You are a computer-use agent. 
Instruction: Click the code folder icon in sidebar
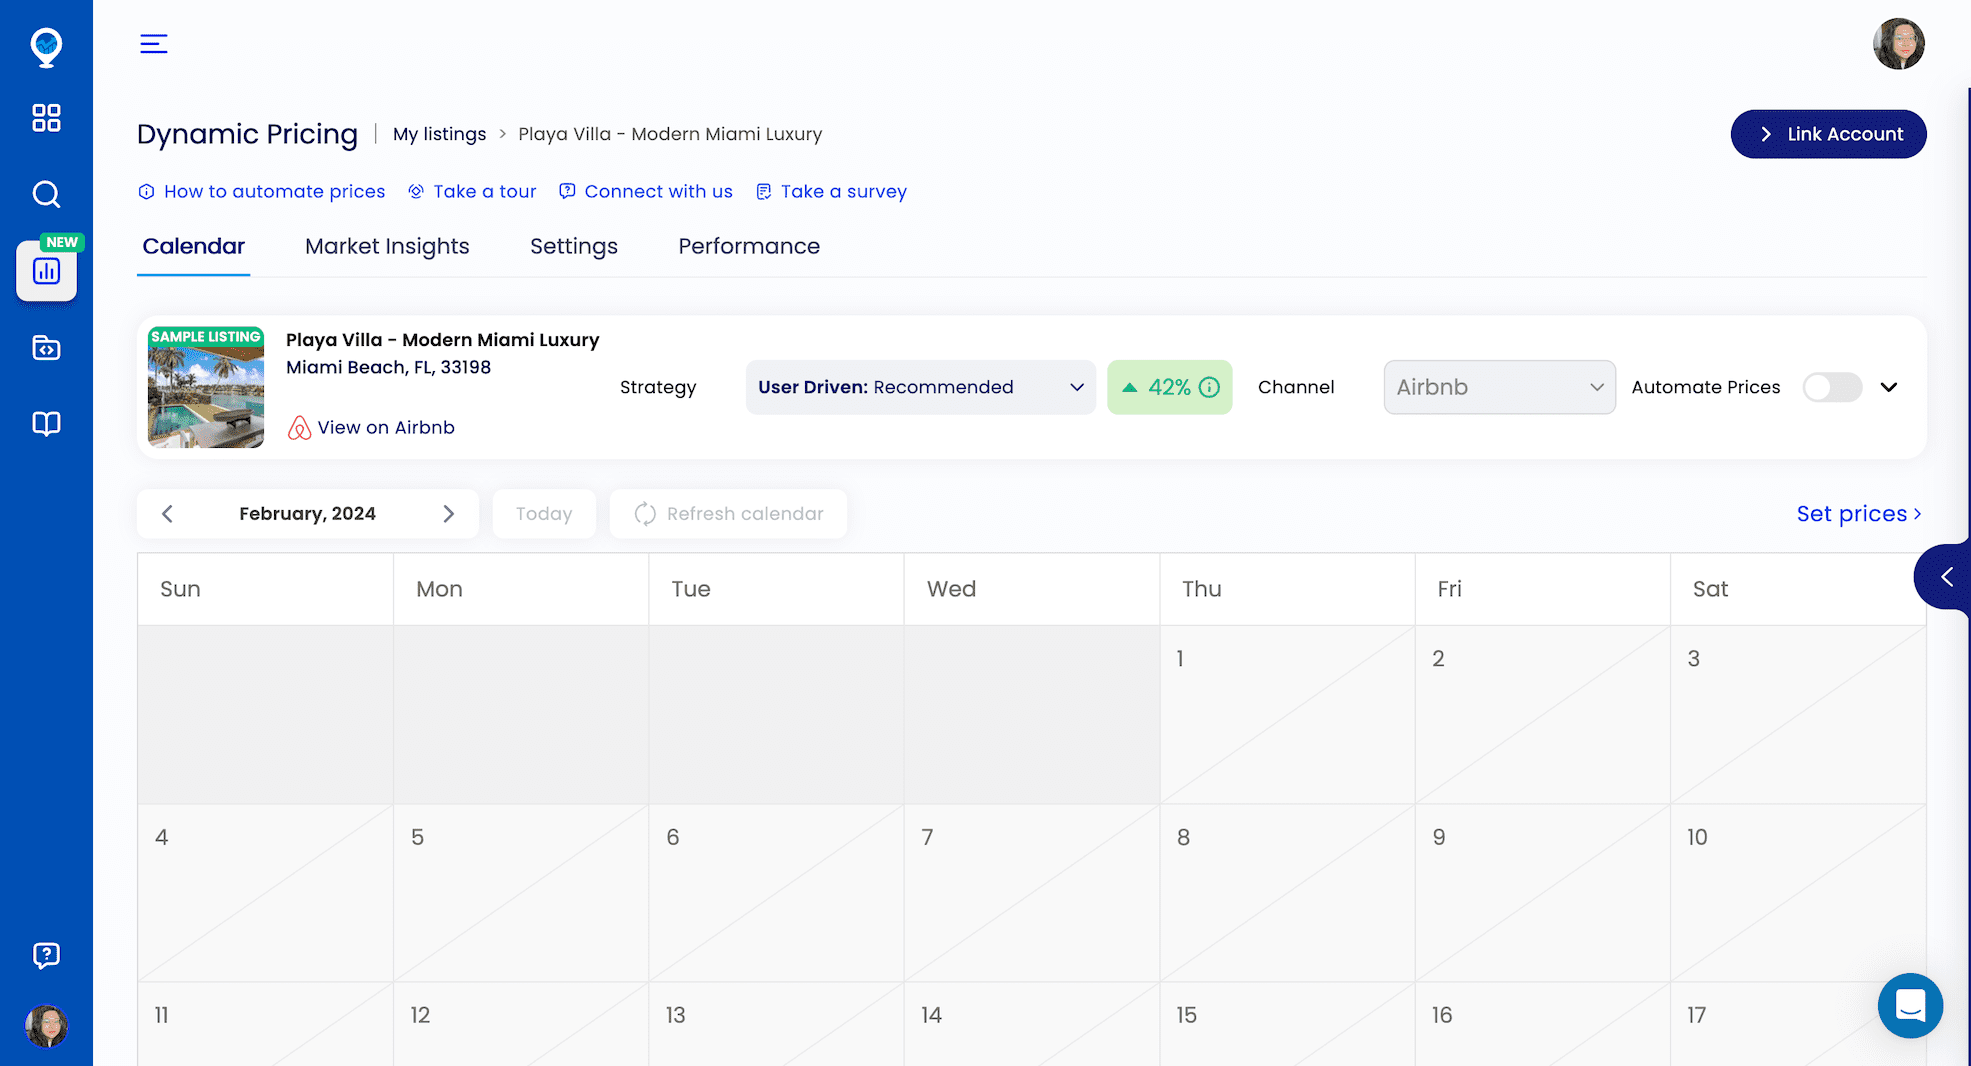46,348
